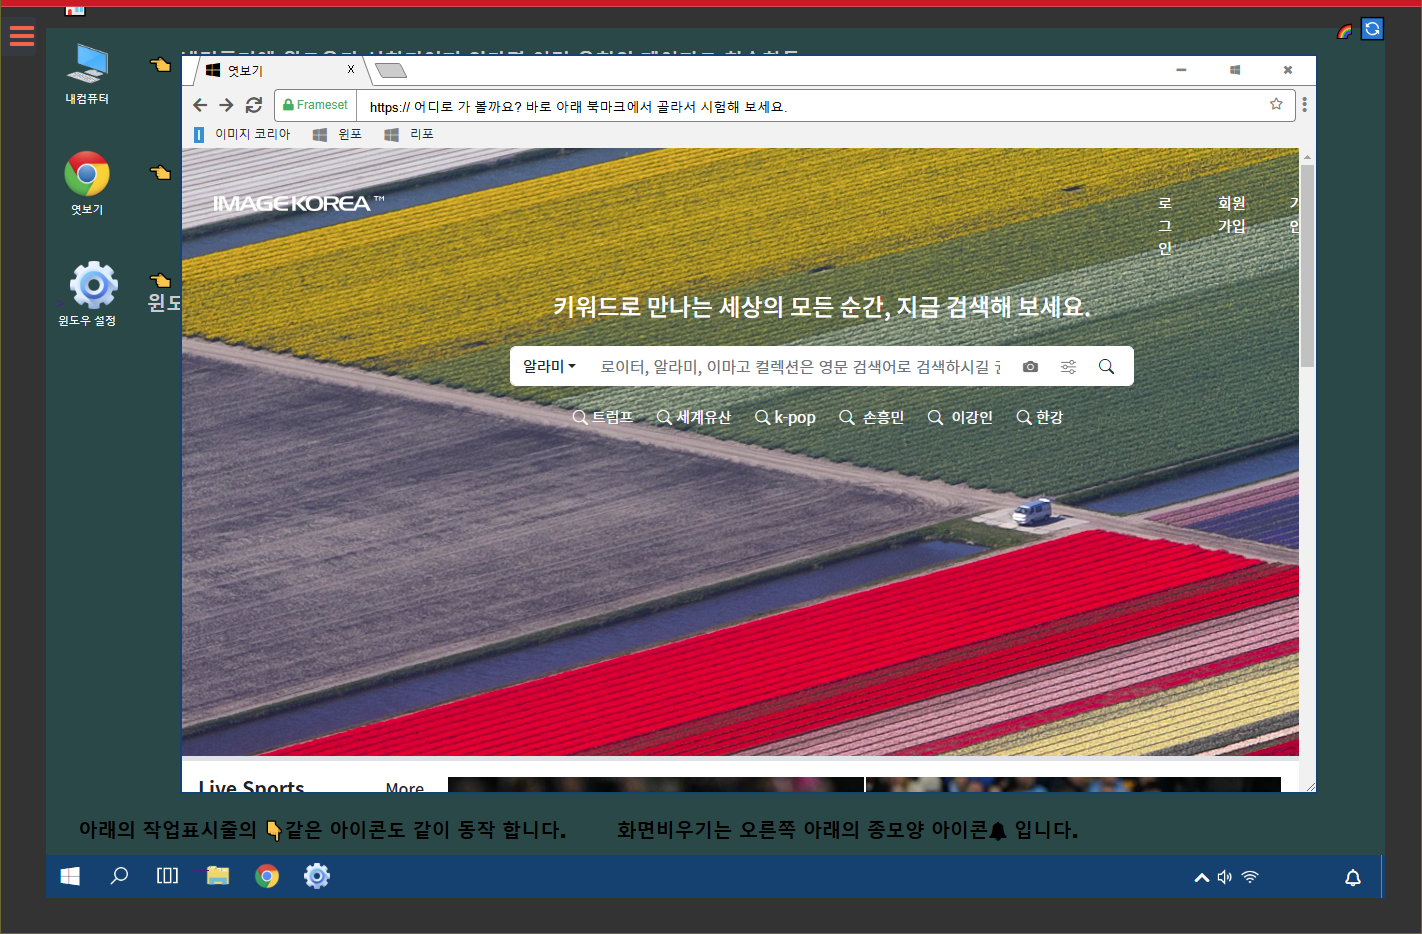Image resolution: width=1422 pixels, height=934 pixels.
Task: Open a new browser tab
Action: click(x=391, y=70)
